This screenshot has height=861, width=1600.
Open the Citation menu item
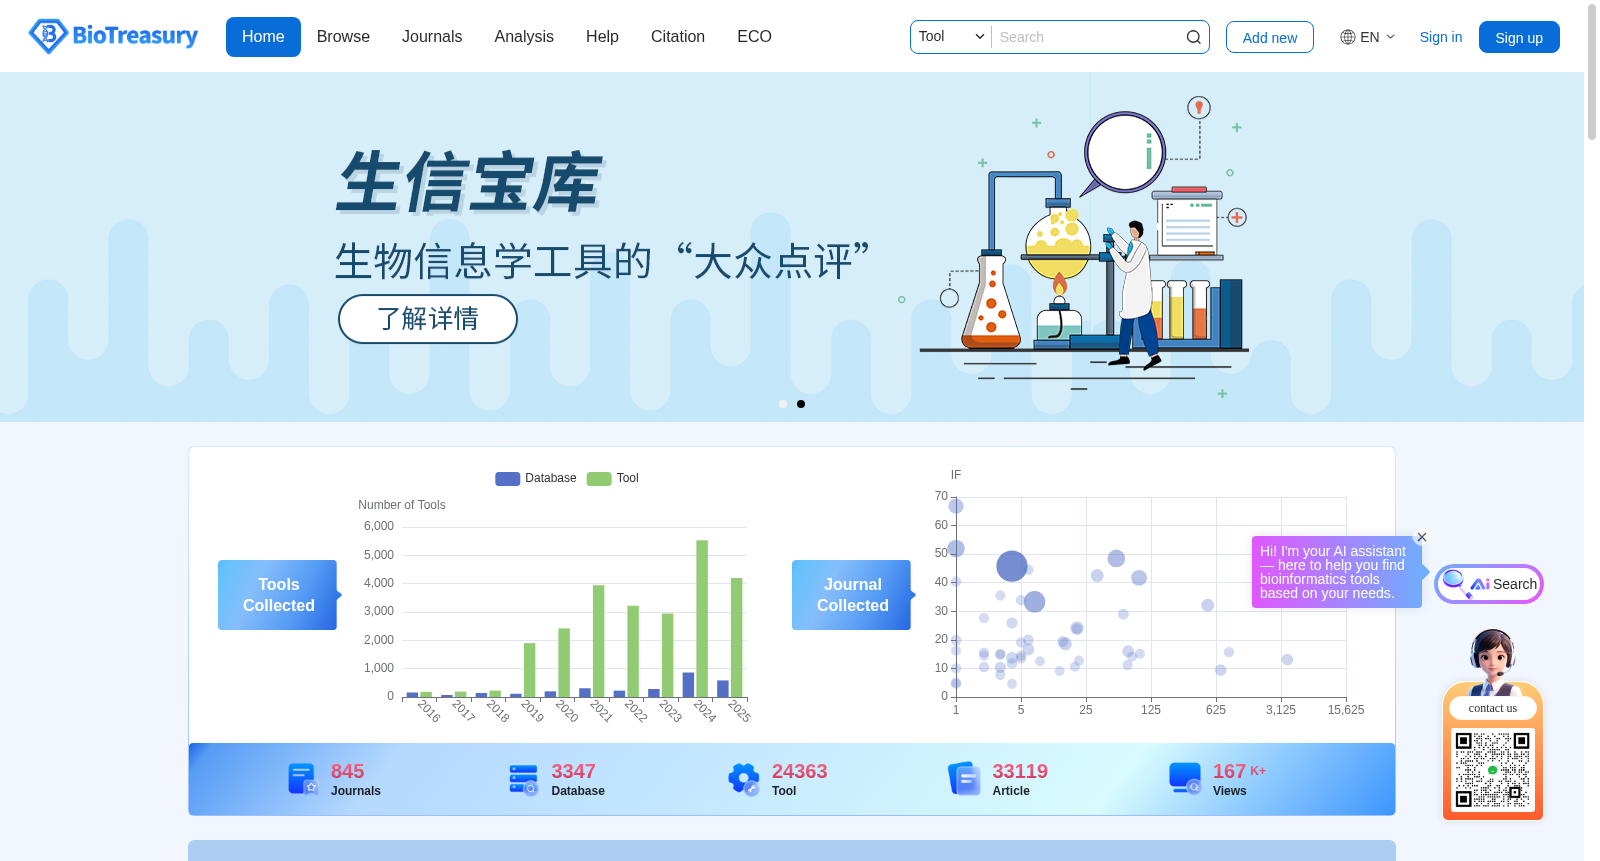point(678,37)
